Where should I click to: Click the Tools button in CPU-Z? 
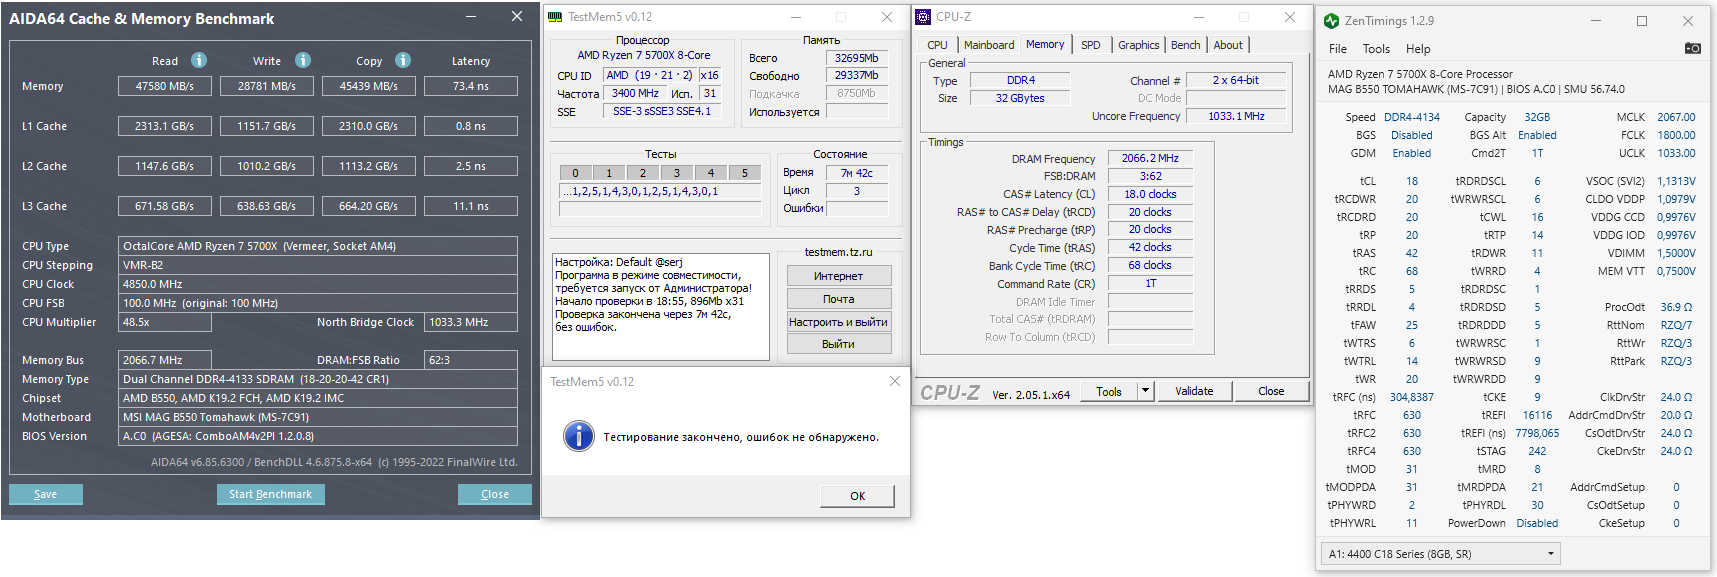tap(1109, 391)
